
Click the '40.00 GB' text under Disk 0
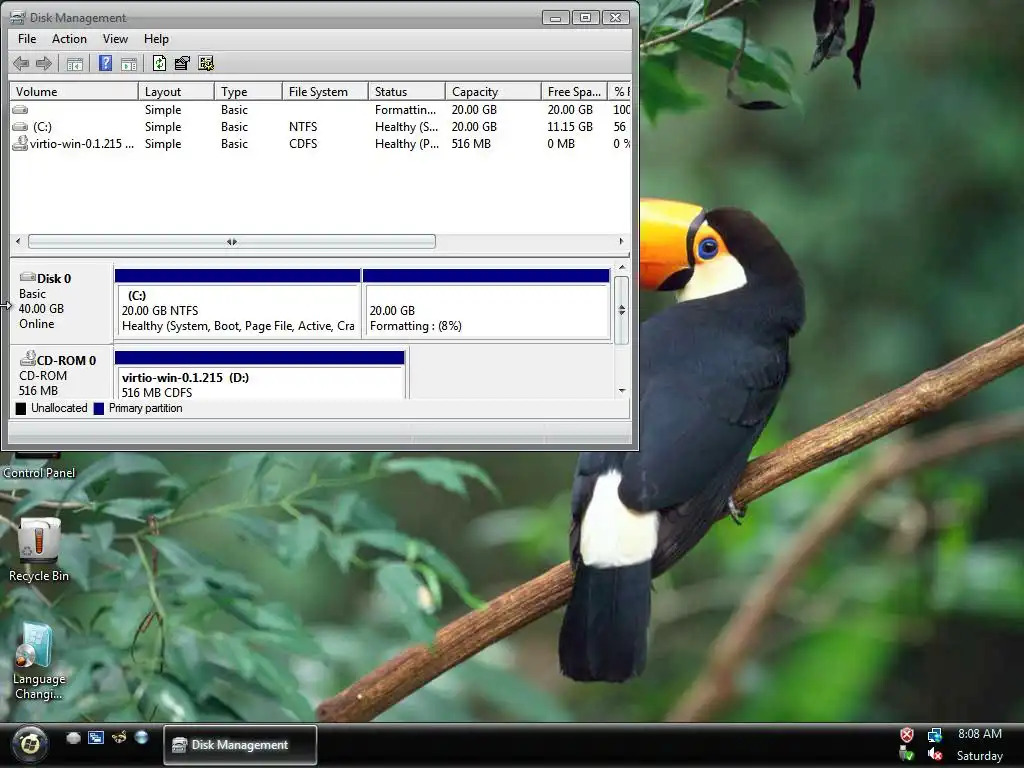pos(41,308)
